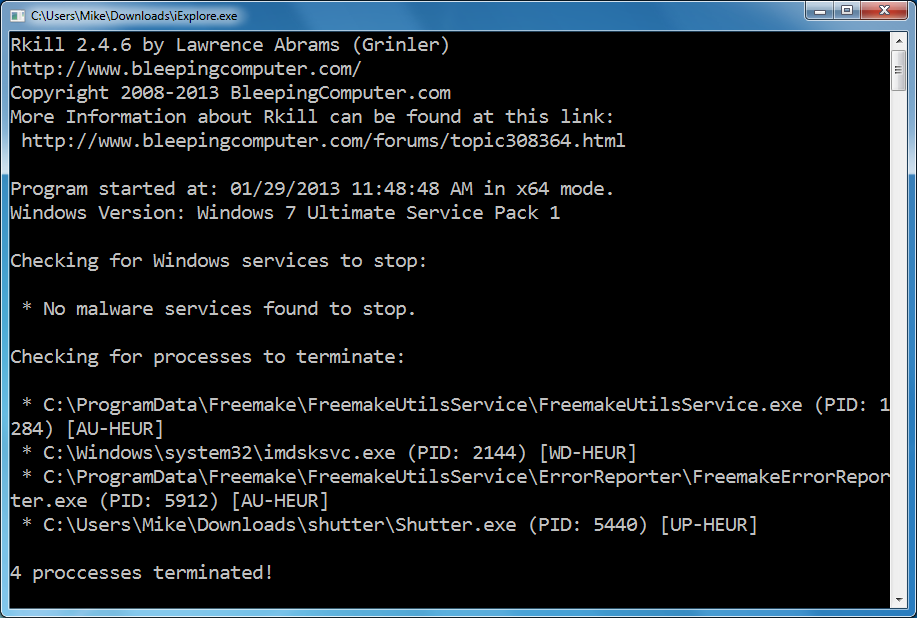Click the imdsksvc.exe process entry

point(329,453)
